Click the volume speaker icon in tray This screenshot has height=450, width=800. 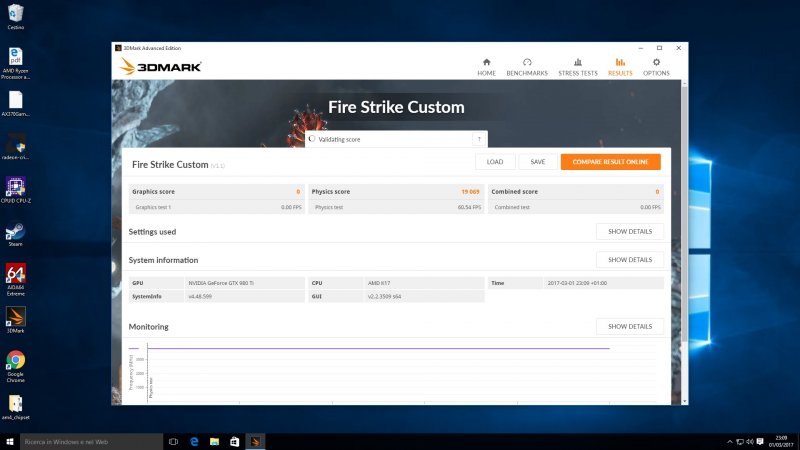coord(749,442)
